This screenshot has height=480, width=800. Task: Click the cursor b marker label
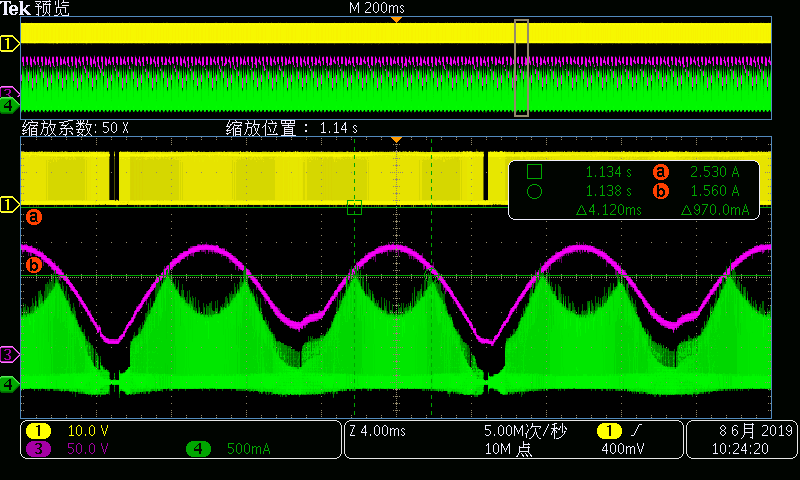[x=34, y=265]
